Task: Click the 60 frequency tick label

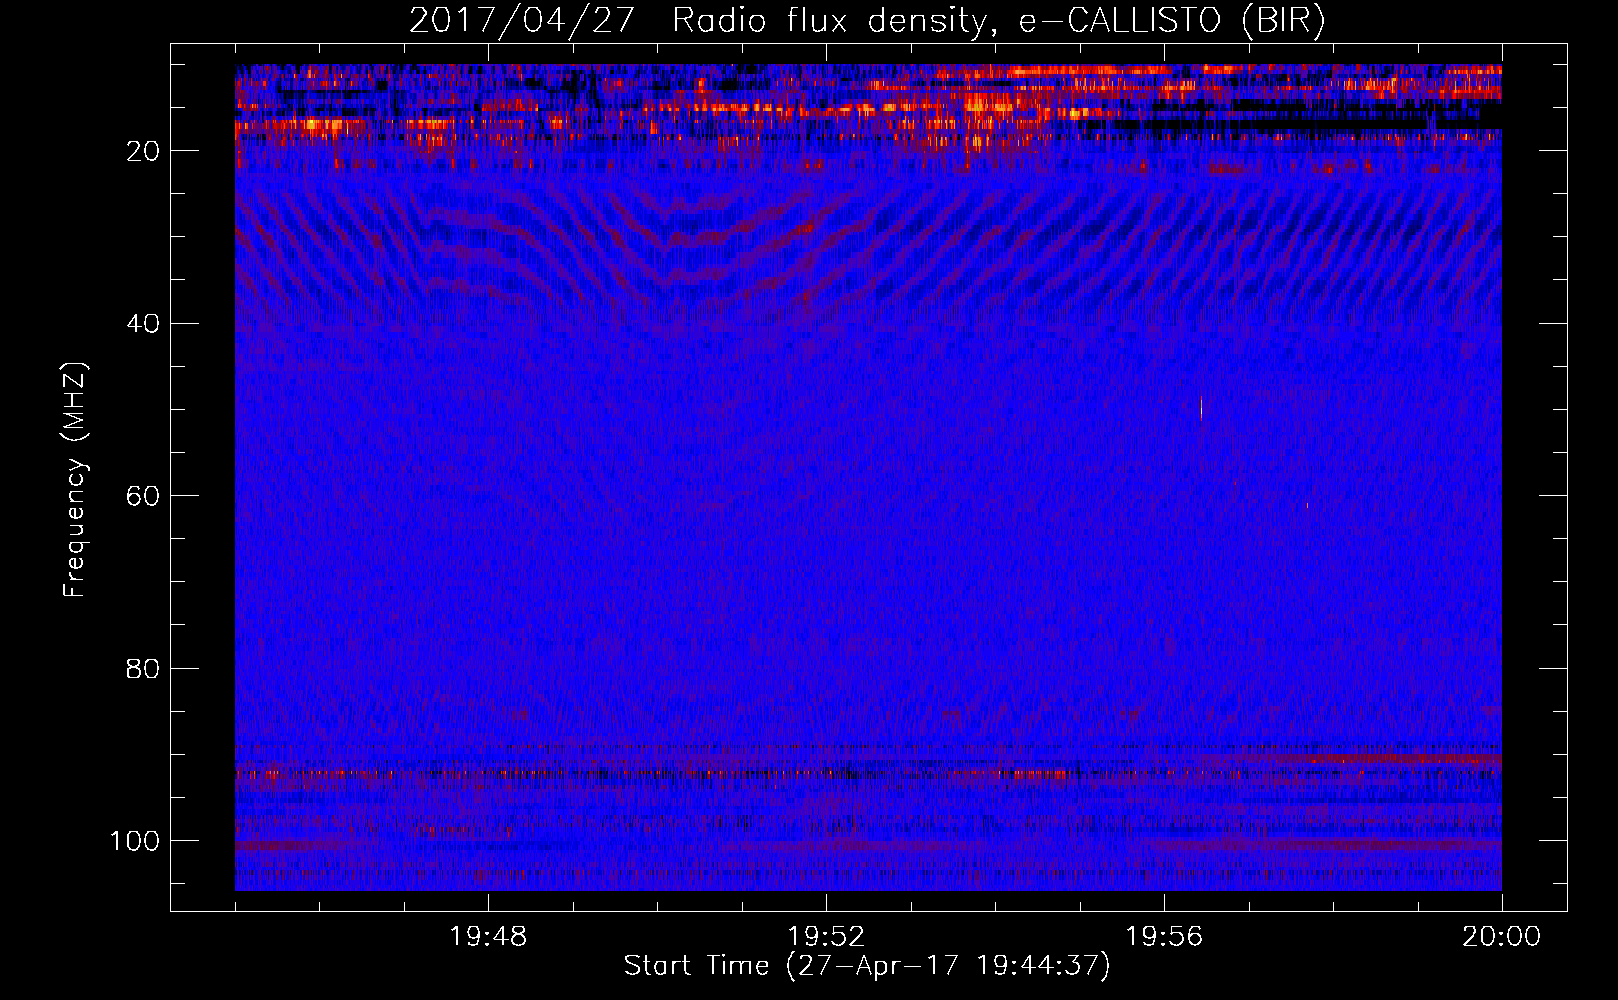Action: click(143, 496)
